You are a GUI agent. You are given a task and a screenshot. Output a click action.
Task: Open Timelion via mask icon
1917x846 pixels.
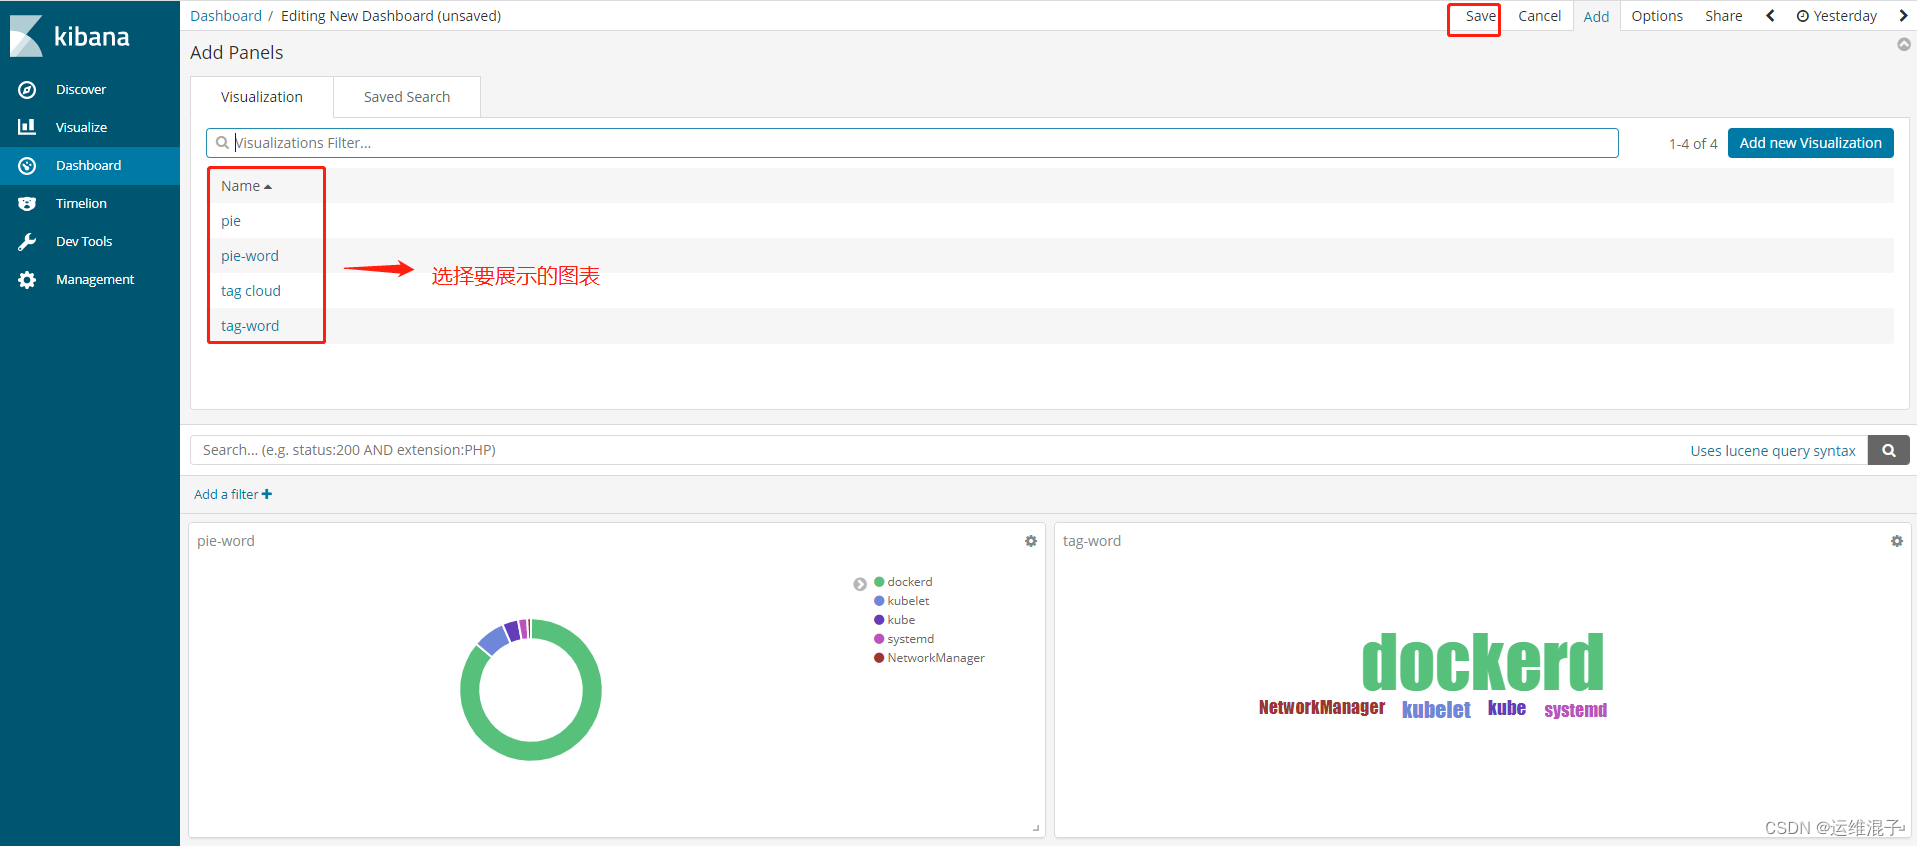pos(27,204)
